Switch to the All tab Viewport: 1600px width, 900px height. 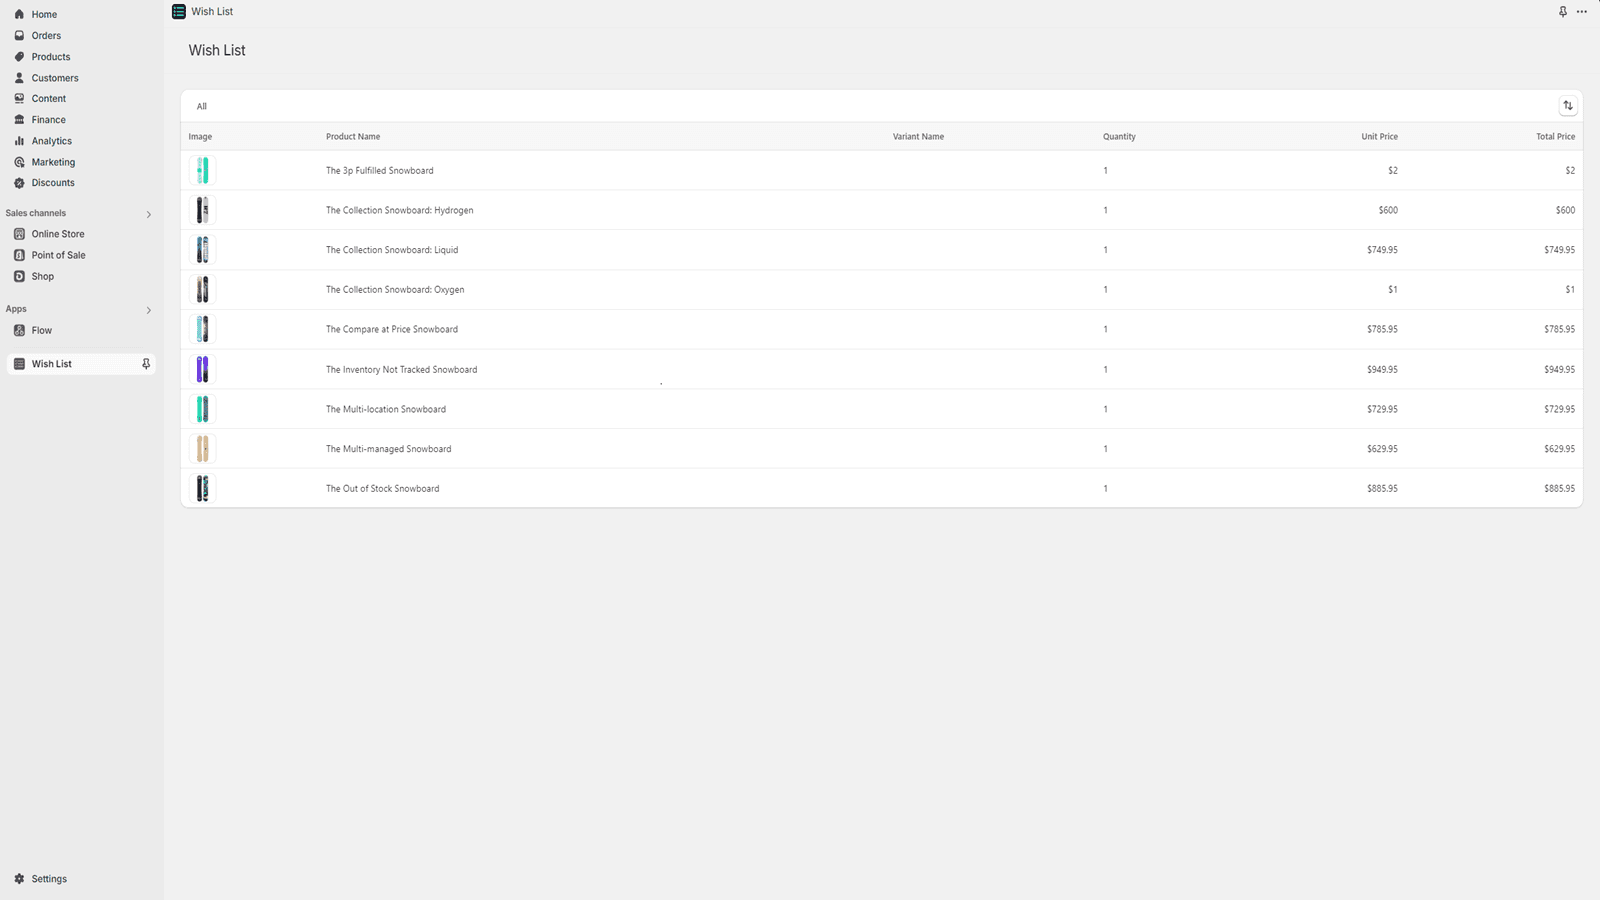pyautogui.click(x=201, y=106)
